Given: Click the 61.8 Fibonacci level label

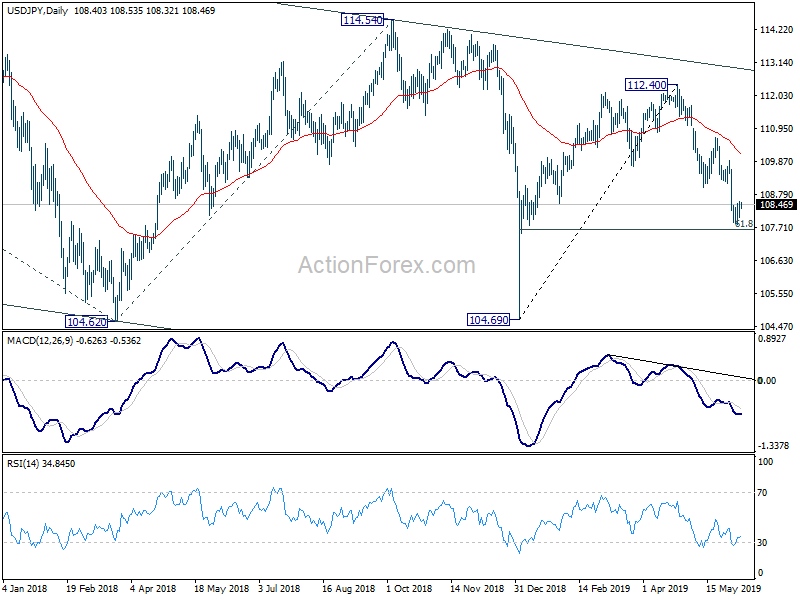Looking at the screenshot, I should click(x=744, y=224).
